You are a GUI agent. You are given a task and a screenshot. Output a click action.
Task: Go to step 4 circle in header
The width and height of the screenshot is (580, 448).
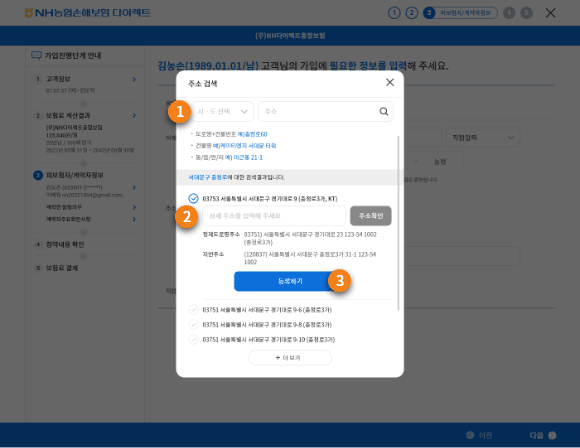click(x=509, y=13)
